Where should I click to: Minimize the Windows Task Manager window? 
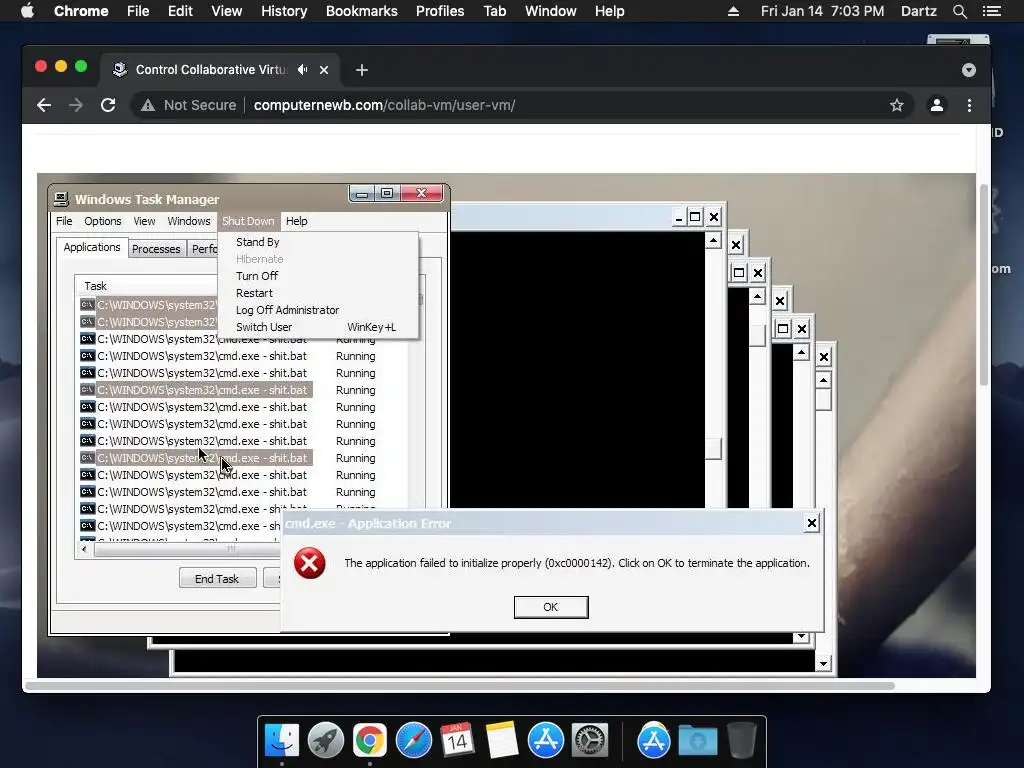coord(362,193)
